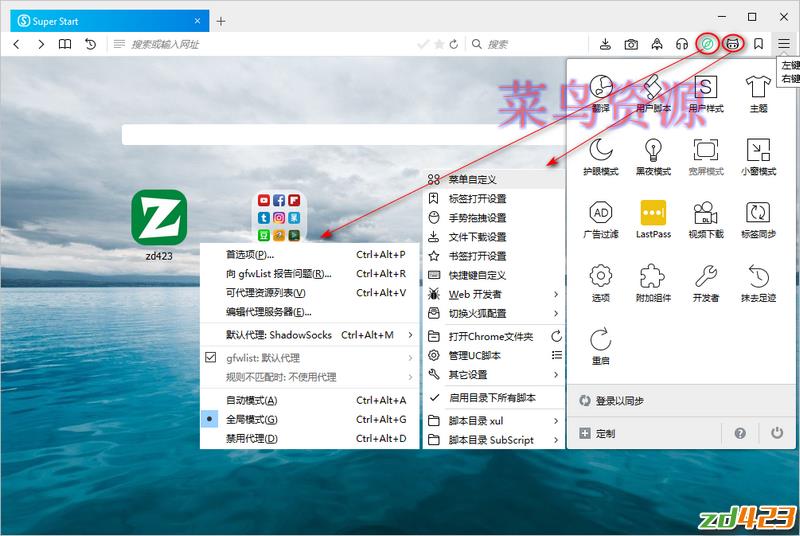This screenshot has height=536, width=800.
Task: Click the reload icon in address bar
Action: click(x=454, y=44)
